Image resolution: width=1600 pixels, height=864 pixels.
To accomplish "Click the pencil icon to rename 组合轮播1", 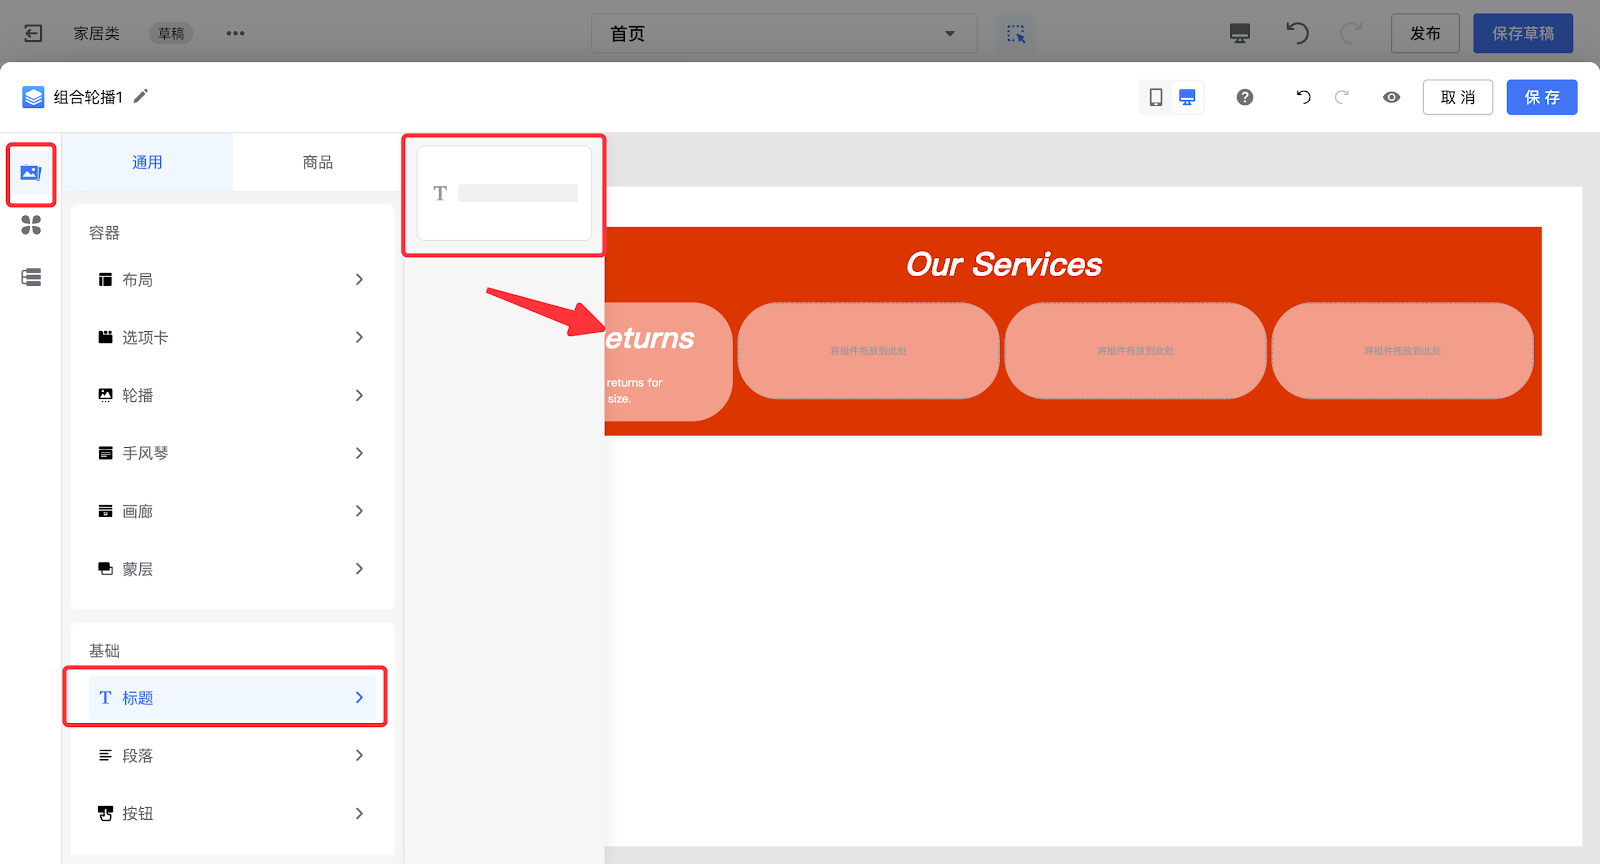I will [141, 96].
